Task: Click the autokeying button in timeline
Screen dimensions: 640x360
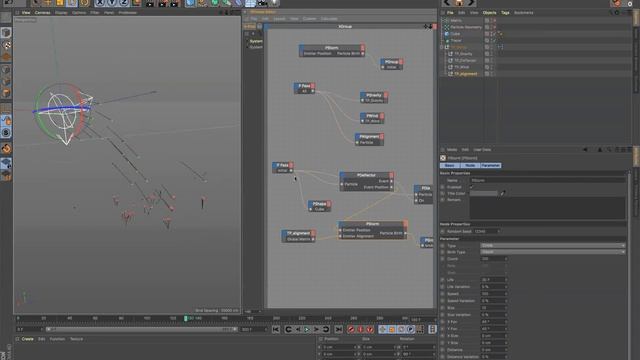Action: (x=360, y=329)
